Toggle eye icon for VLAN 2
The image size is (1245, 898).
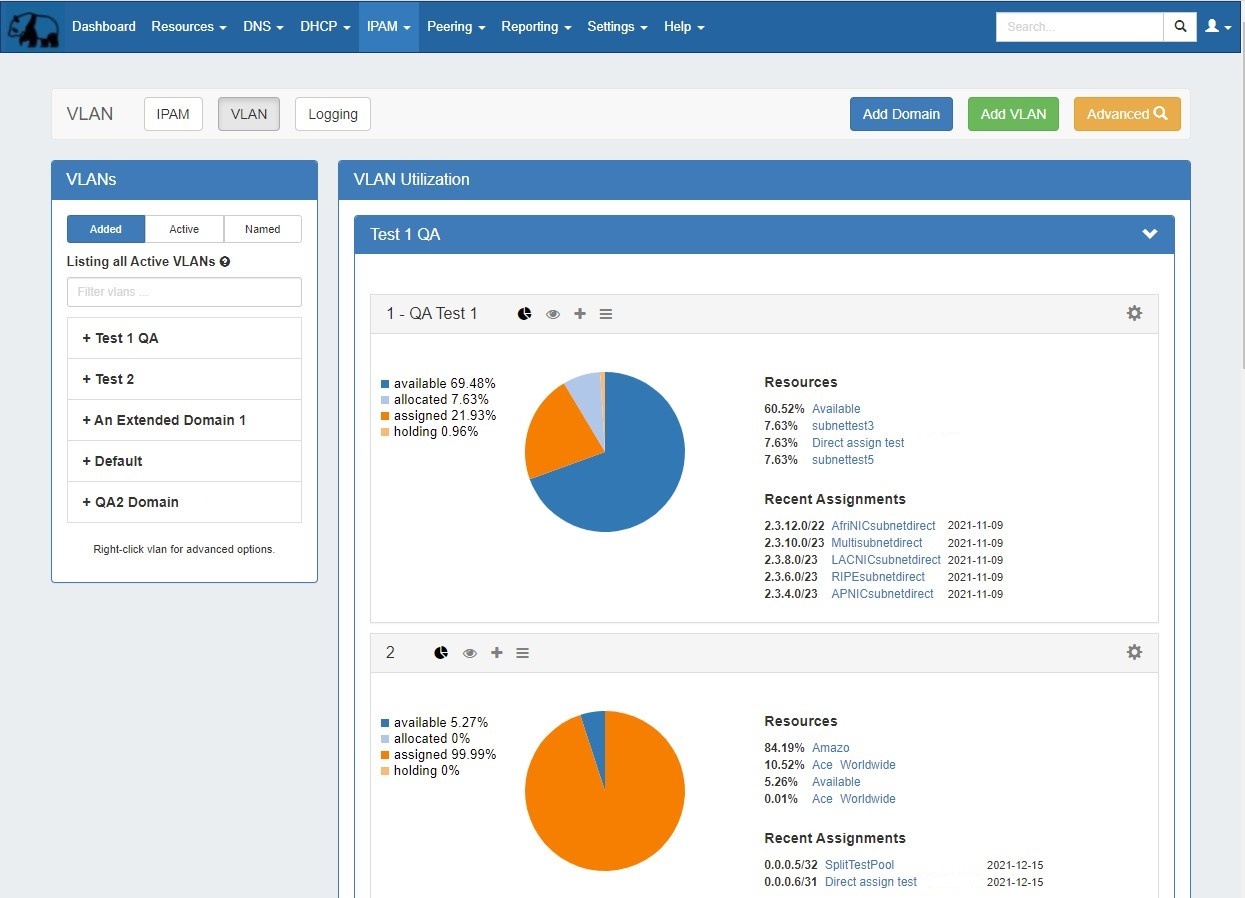pos(470,653)
